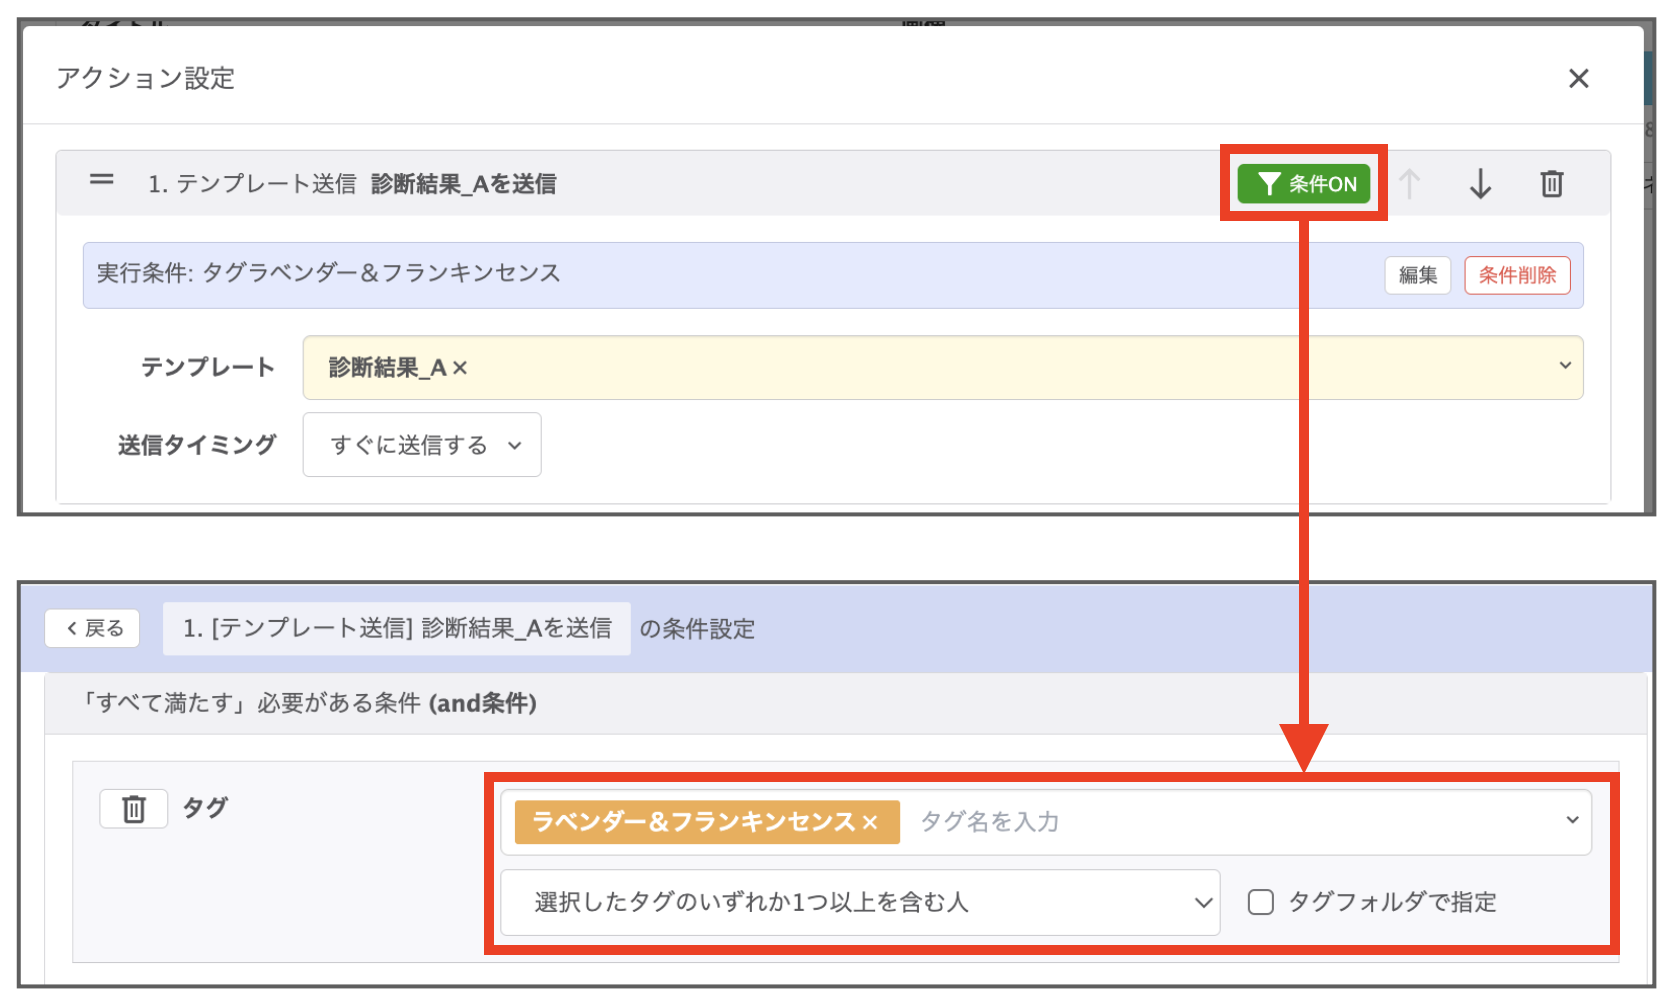Remove 診断結果_A with its × mark
The image size is (1676, 1006).
pos(460,368)
